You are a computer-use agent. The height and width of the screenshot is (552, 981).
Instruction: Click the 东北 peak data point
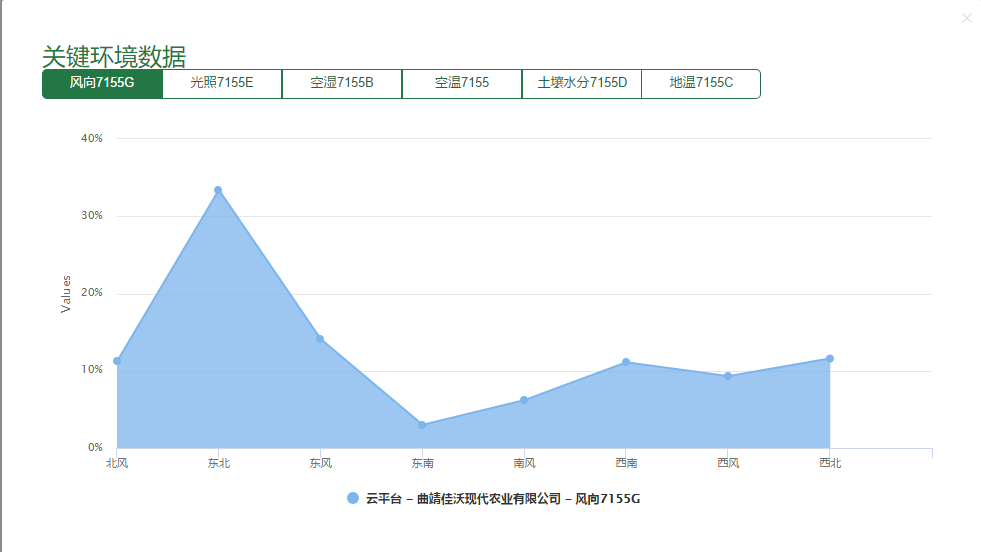click(218, 190)
